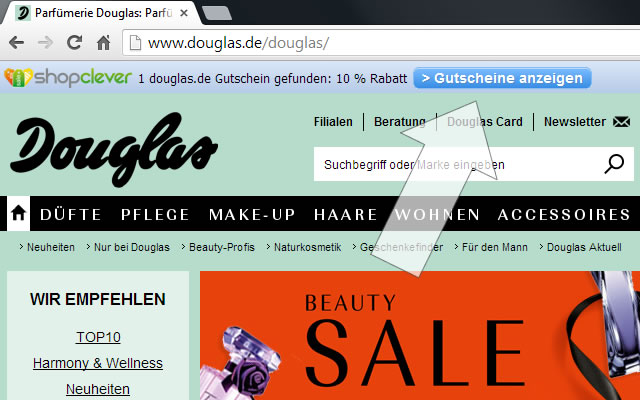Screen dimensions: 640x400
Task: Click the magnifying glass search icon
Action: point(614,164)
